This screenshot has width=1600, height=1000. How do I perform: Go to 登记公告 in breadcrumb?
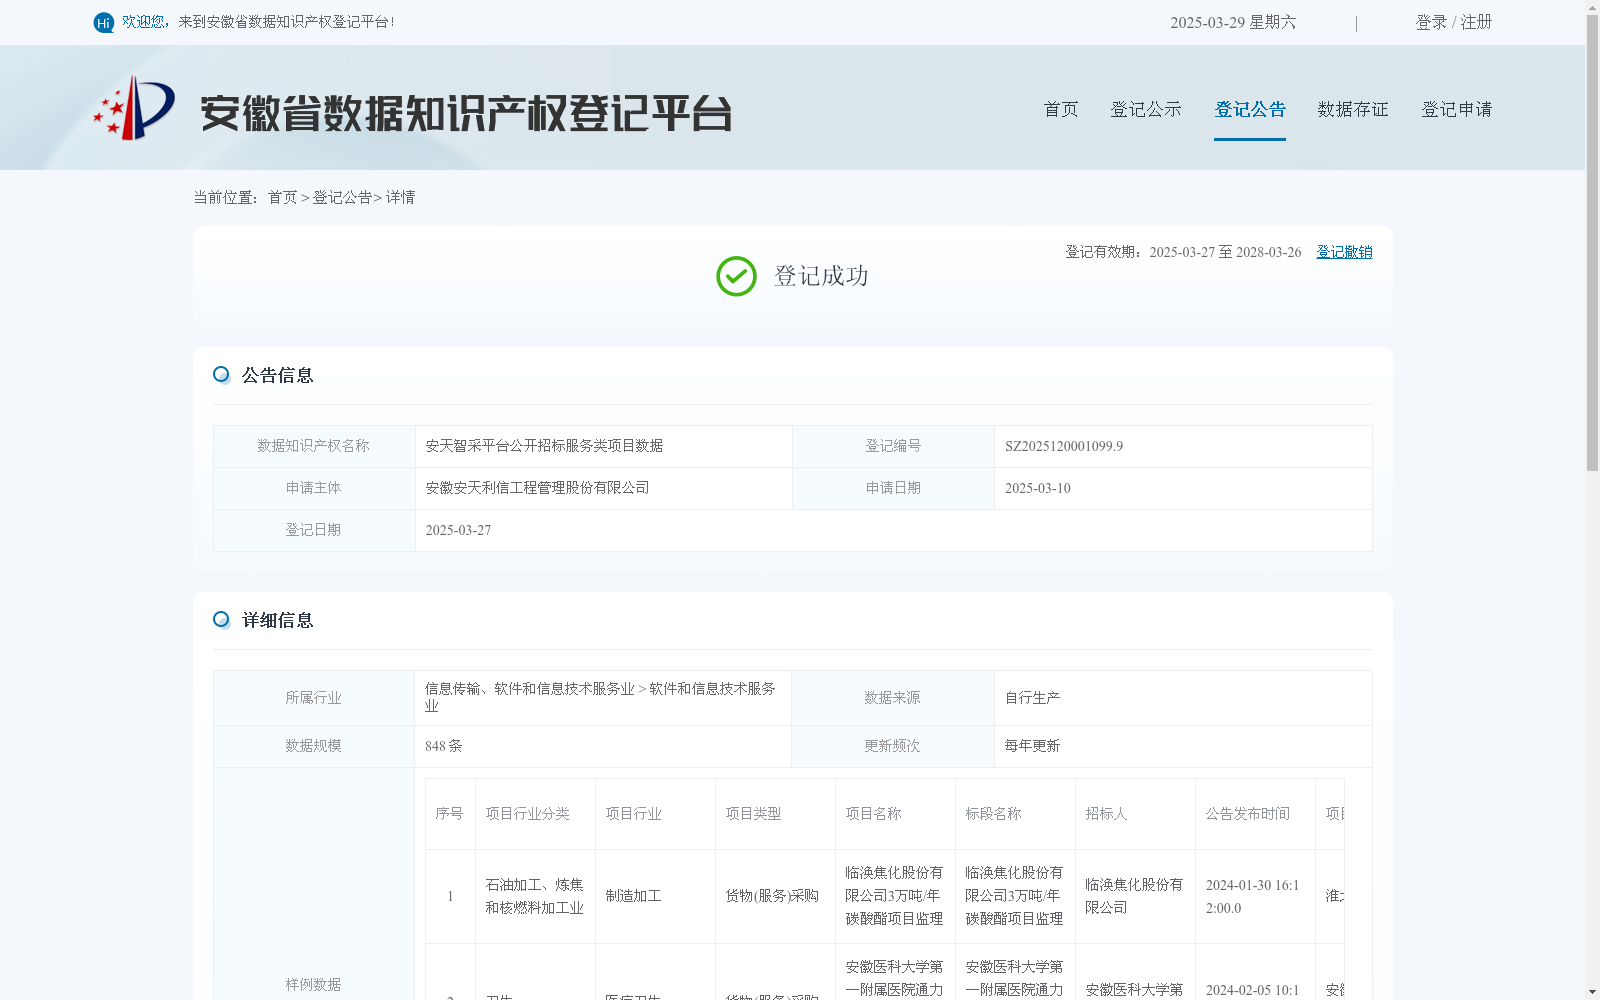342,198
